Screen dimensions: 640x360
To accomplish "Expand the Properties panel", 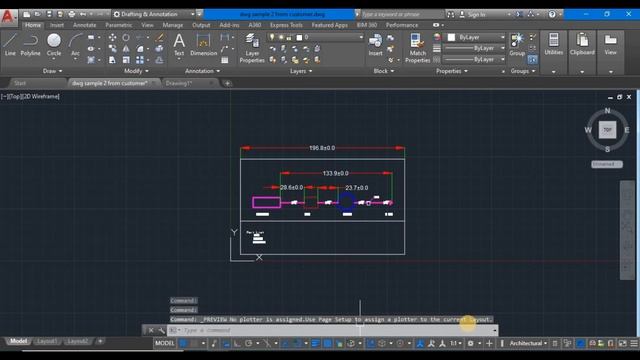I will pyautogui.click(x=451, y=71).
